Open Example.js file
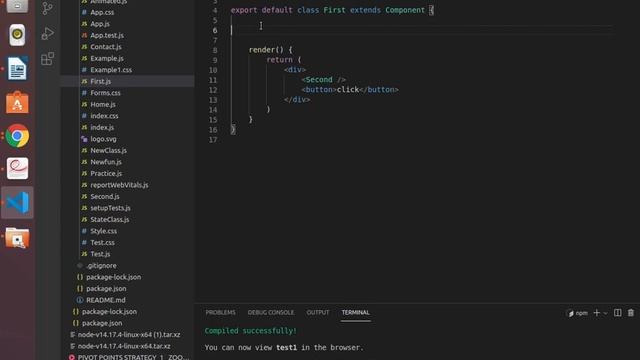This screenshot has height=360, width=640. coord(107,58)
